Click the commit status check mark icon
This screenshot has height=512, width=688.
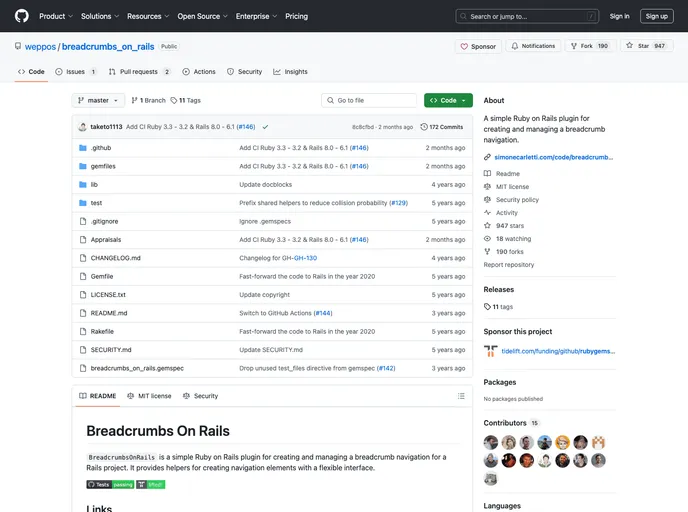pyautogui.click(x=265, y=127)
